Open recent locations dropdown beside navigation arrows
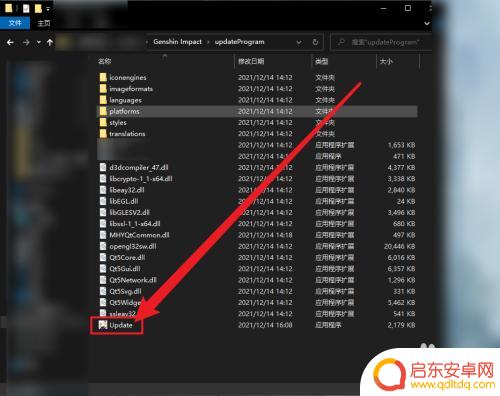This screenshot has height=396, width=500. pyautogui.click(x=39, y=42)
